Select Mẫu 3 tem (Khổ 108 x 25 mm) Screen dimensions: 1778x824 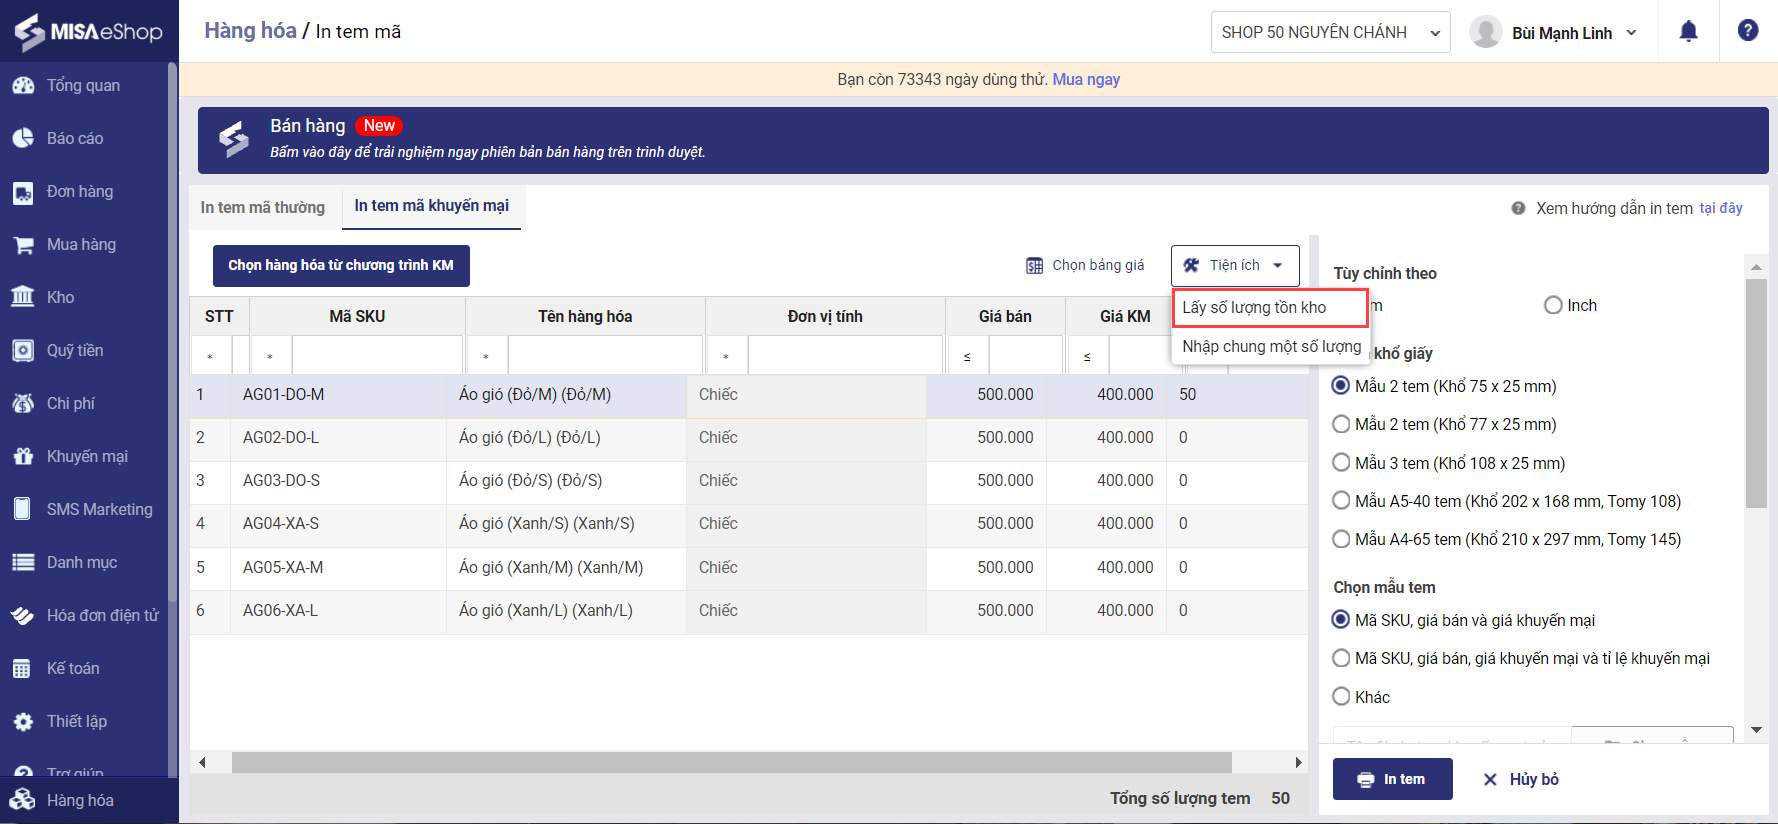[x=1342, y=463]
